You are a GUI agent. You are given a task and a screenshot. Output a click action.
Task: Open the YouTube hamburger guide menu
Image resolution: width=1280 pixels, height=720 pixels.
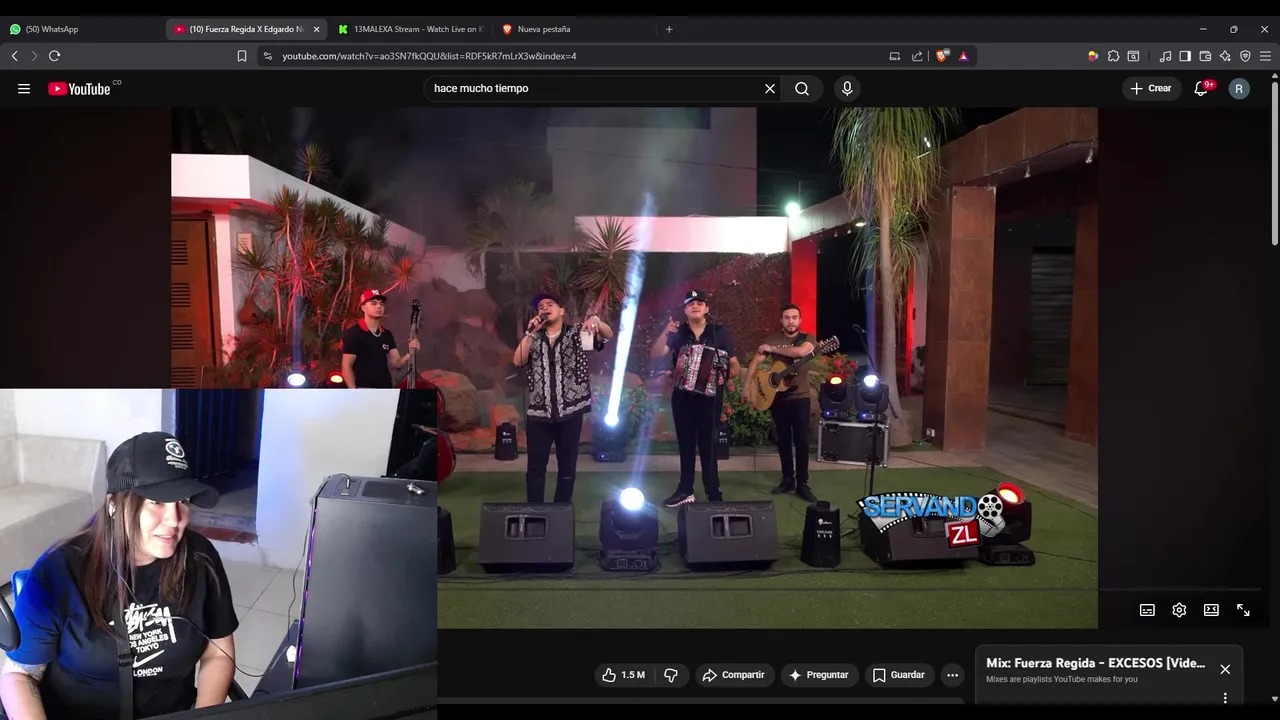(x=24, y=88)
